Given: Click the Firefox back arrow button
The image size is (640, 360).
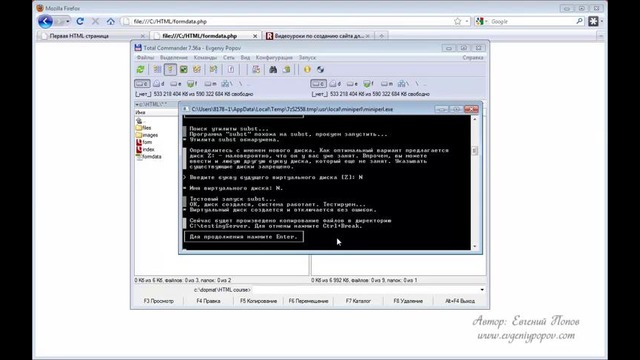Looking at the screenshot, I should coord(45,21).
